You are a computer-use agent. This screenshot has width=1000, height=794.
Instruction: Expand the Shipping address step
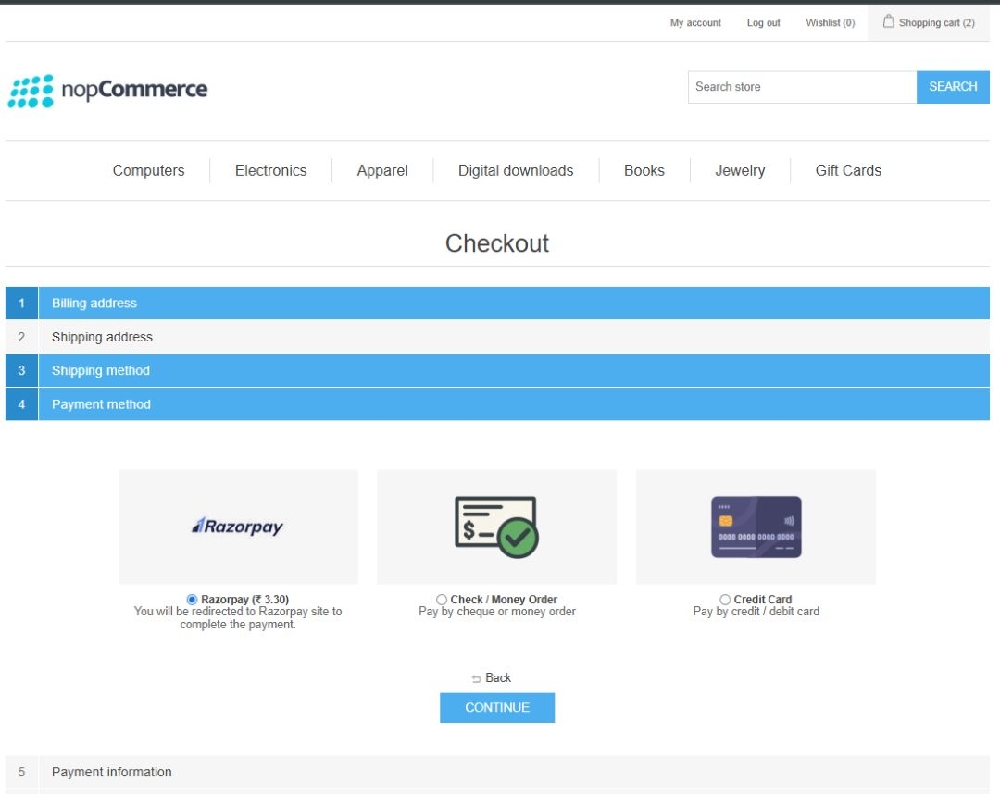coord(497,337)
